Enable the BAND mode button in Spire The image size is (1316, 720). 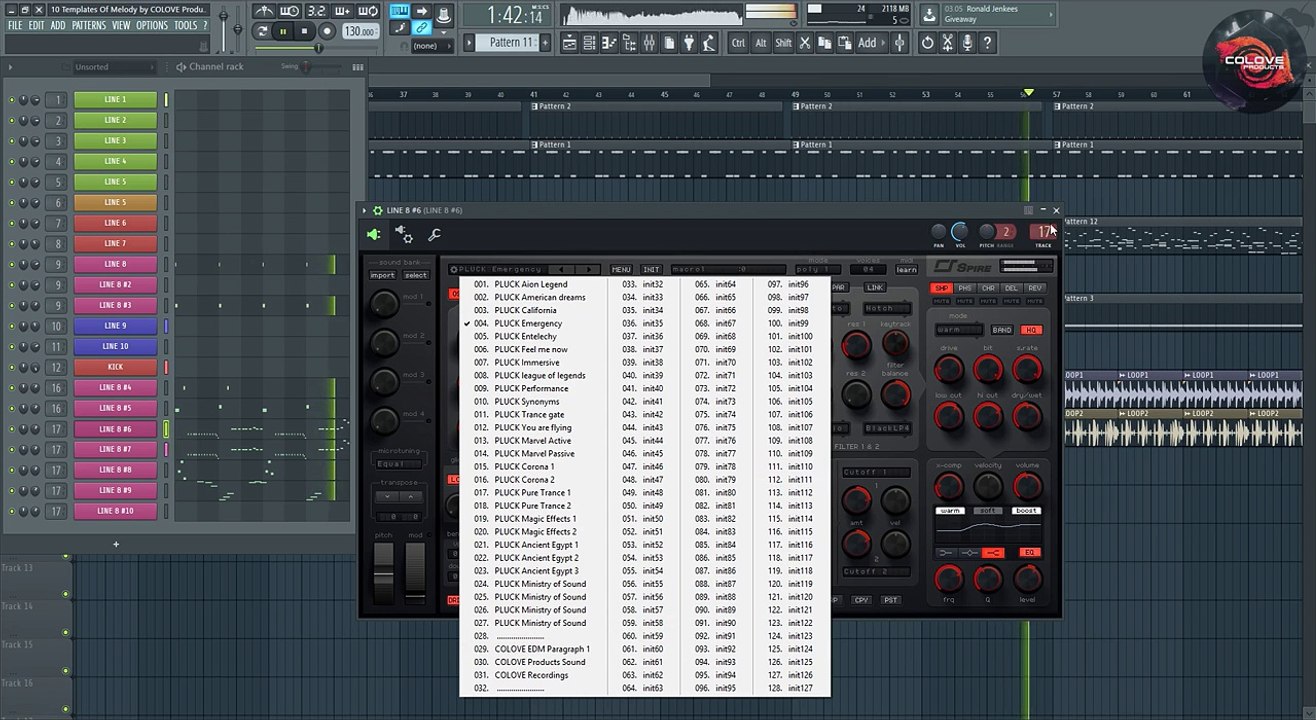pos(1002,330)
